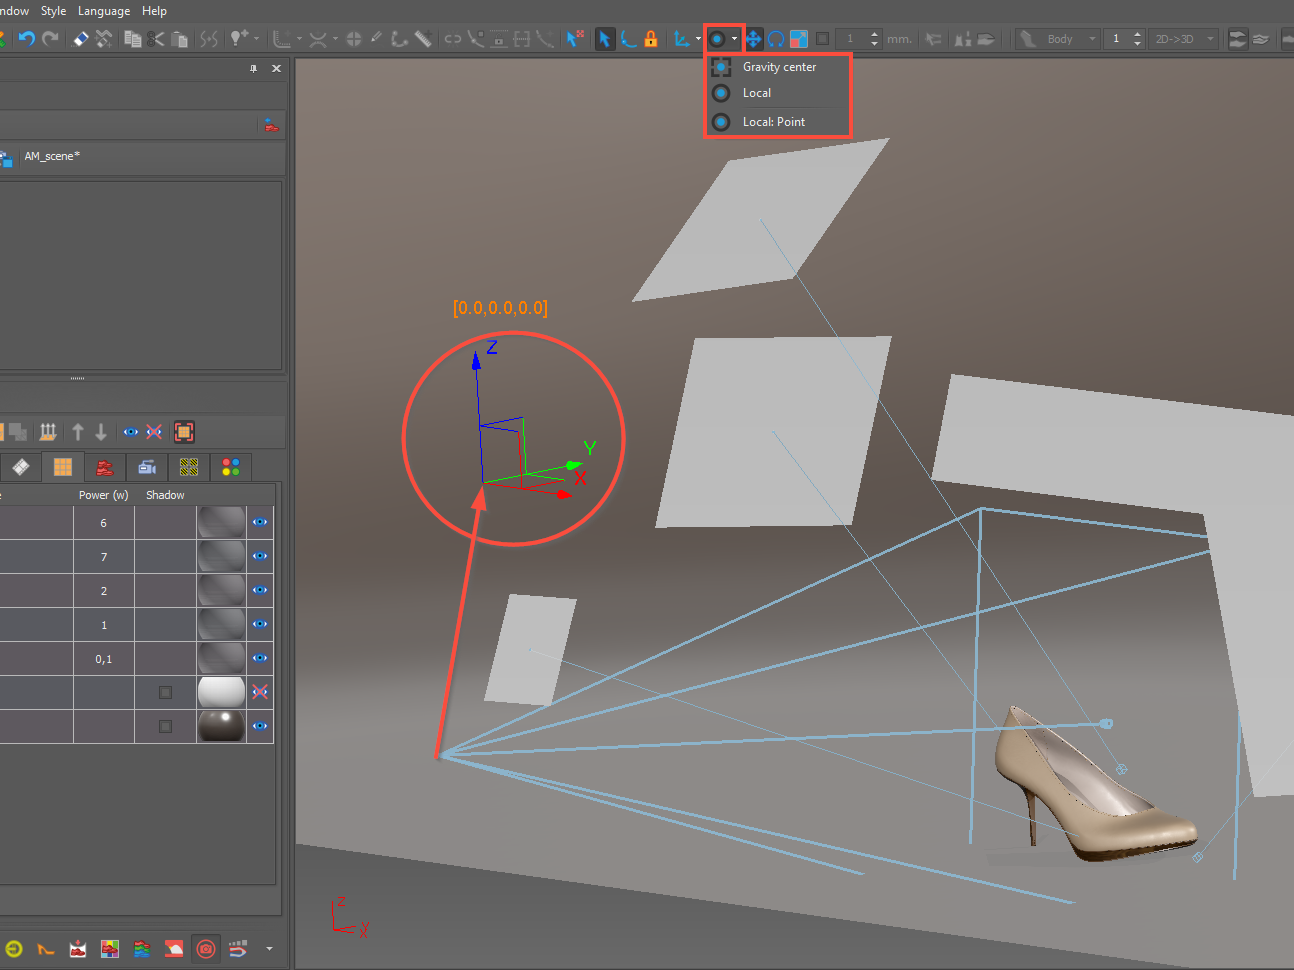Screen dimensions: 1294x970
Task: Click the Undo arrow in toolbar
Action: pyautogui.click(x=27, y=39)
